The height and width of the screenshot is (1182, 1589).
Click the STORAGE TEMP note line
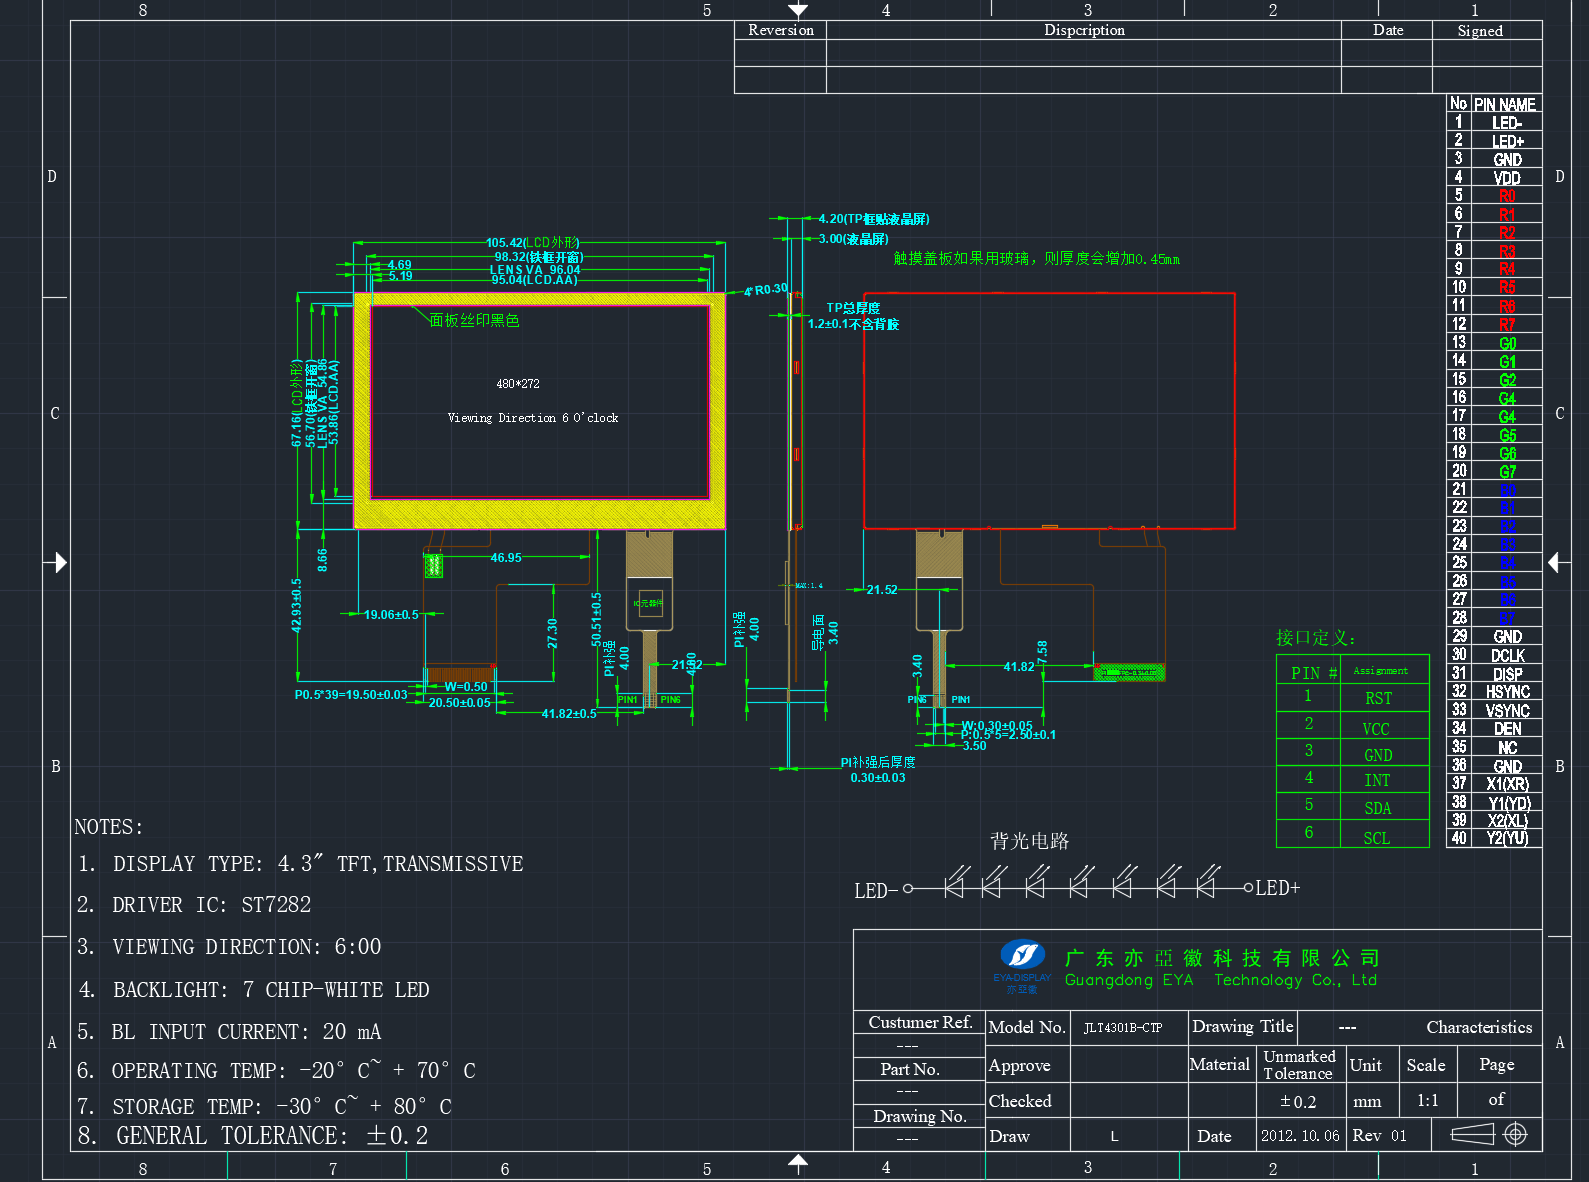tap(264, 1107)
